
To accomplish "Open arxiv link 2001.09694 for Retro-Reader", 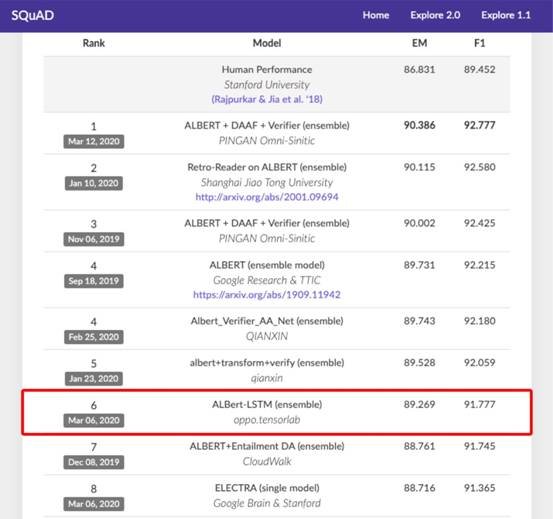I will click(267, 197).
